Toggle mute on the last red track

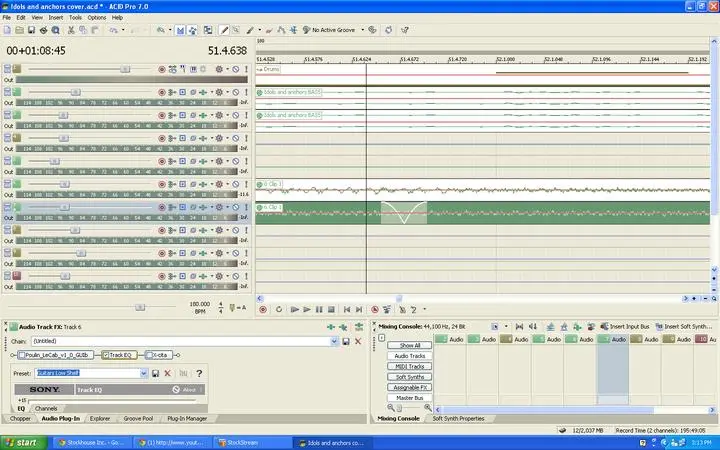tap(236, 276)
